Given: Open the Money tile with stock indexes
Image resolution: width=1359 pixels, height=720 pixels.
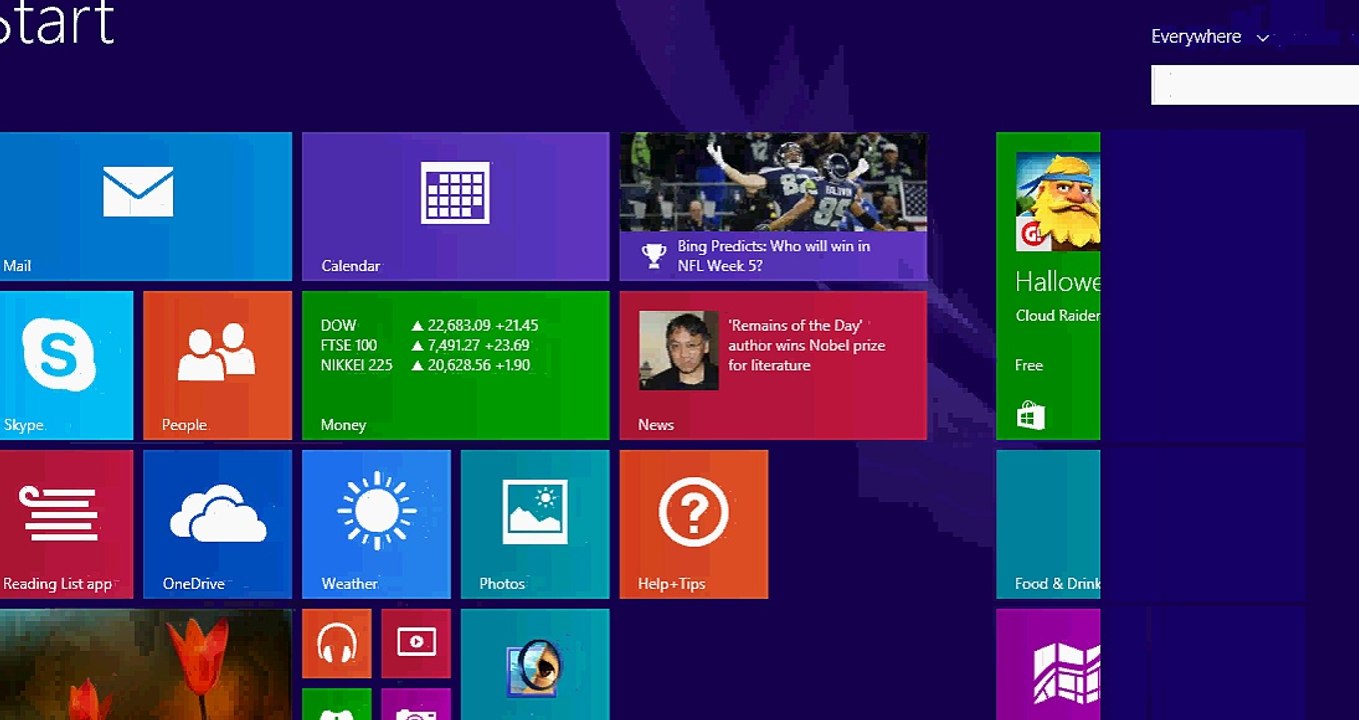Looking at the screenshot, I should tap(455, 365).
